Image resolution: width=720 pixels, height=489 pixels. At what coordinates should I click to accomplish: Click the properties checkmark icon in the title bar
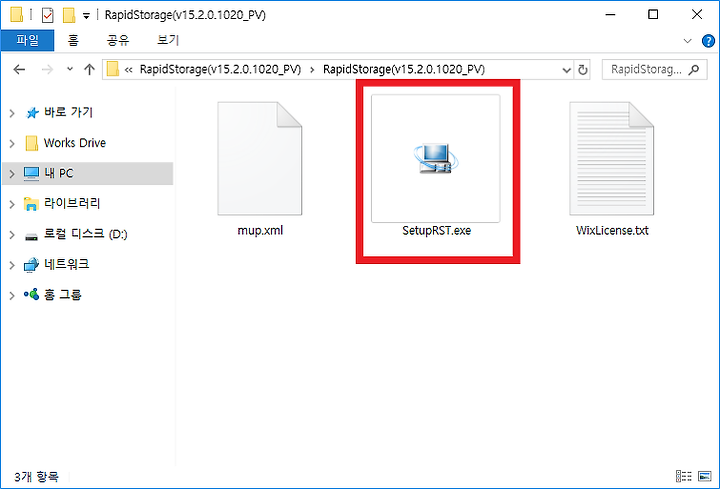[48, 15]
